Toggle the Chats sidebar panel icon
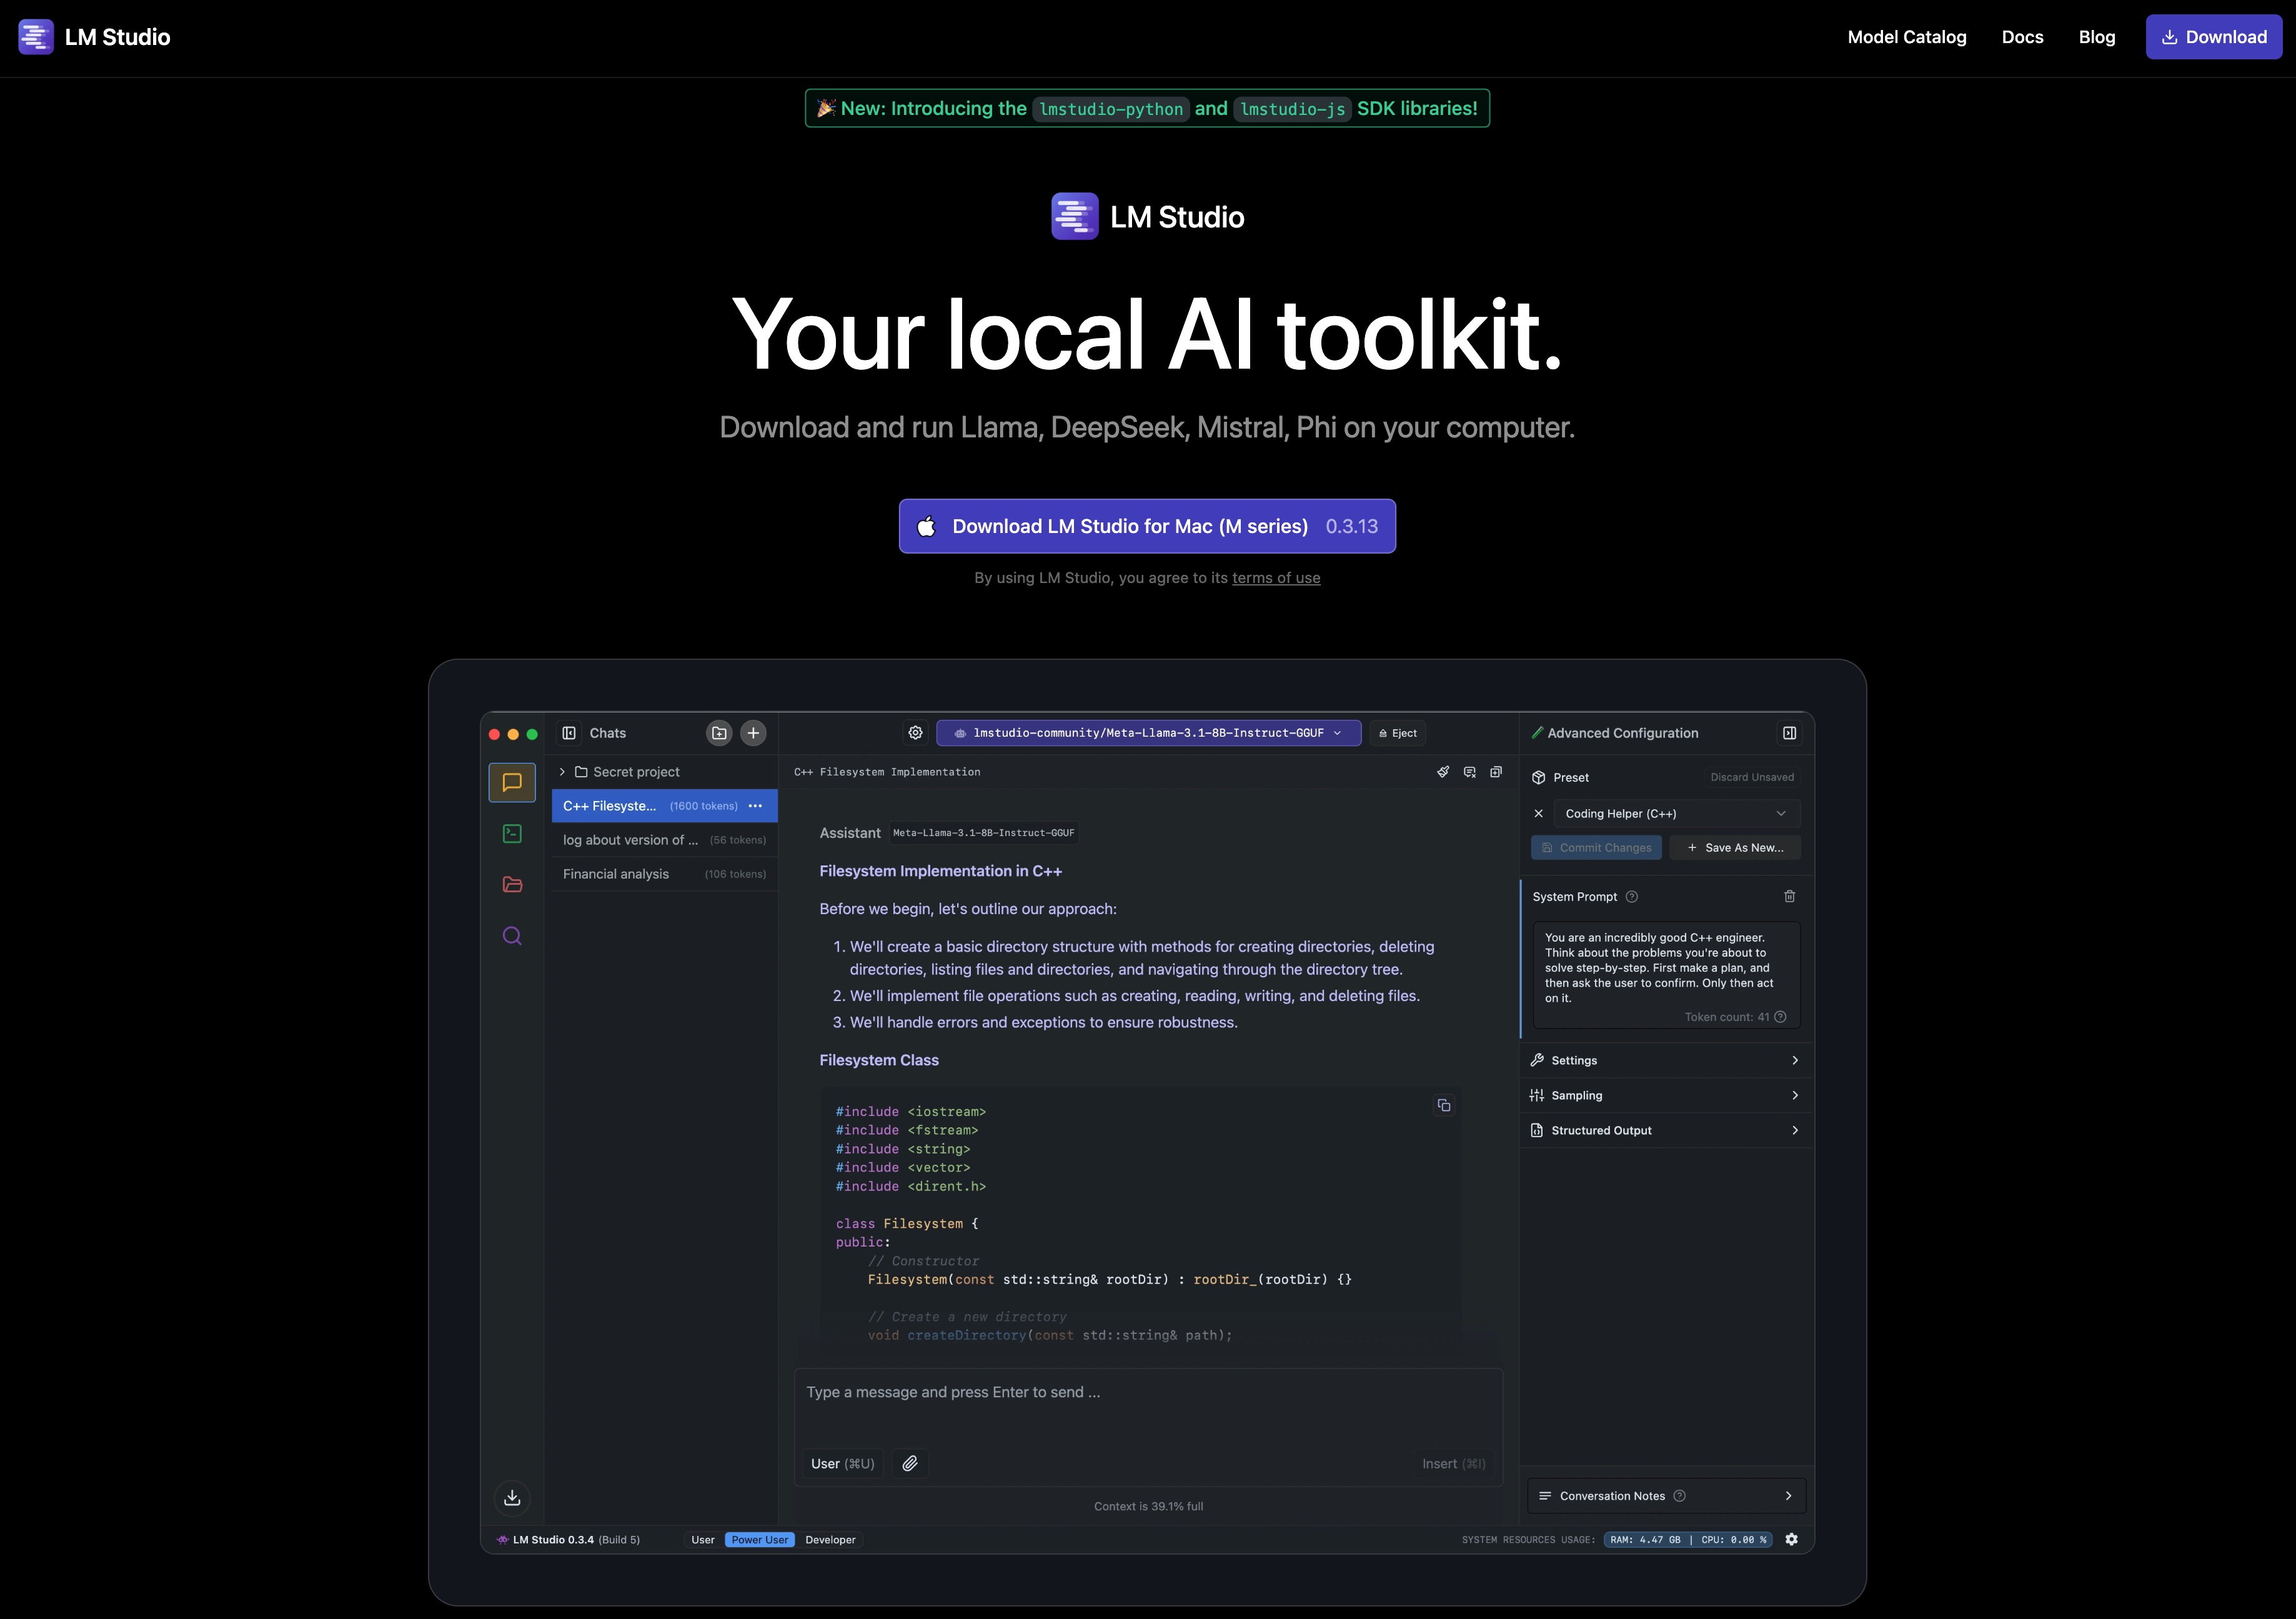 click(x=569, y=733)
